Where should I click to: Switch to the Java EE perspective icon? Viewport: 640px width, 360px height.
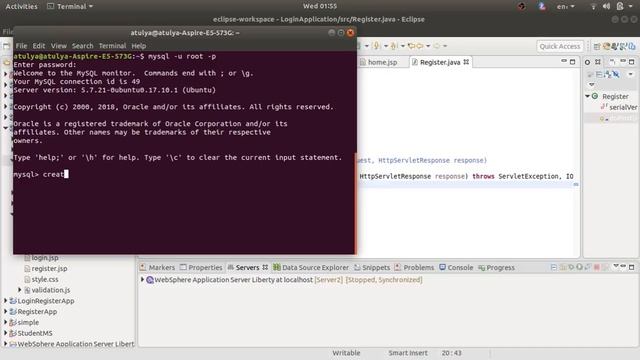[x=607, y=47]
